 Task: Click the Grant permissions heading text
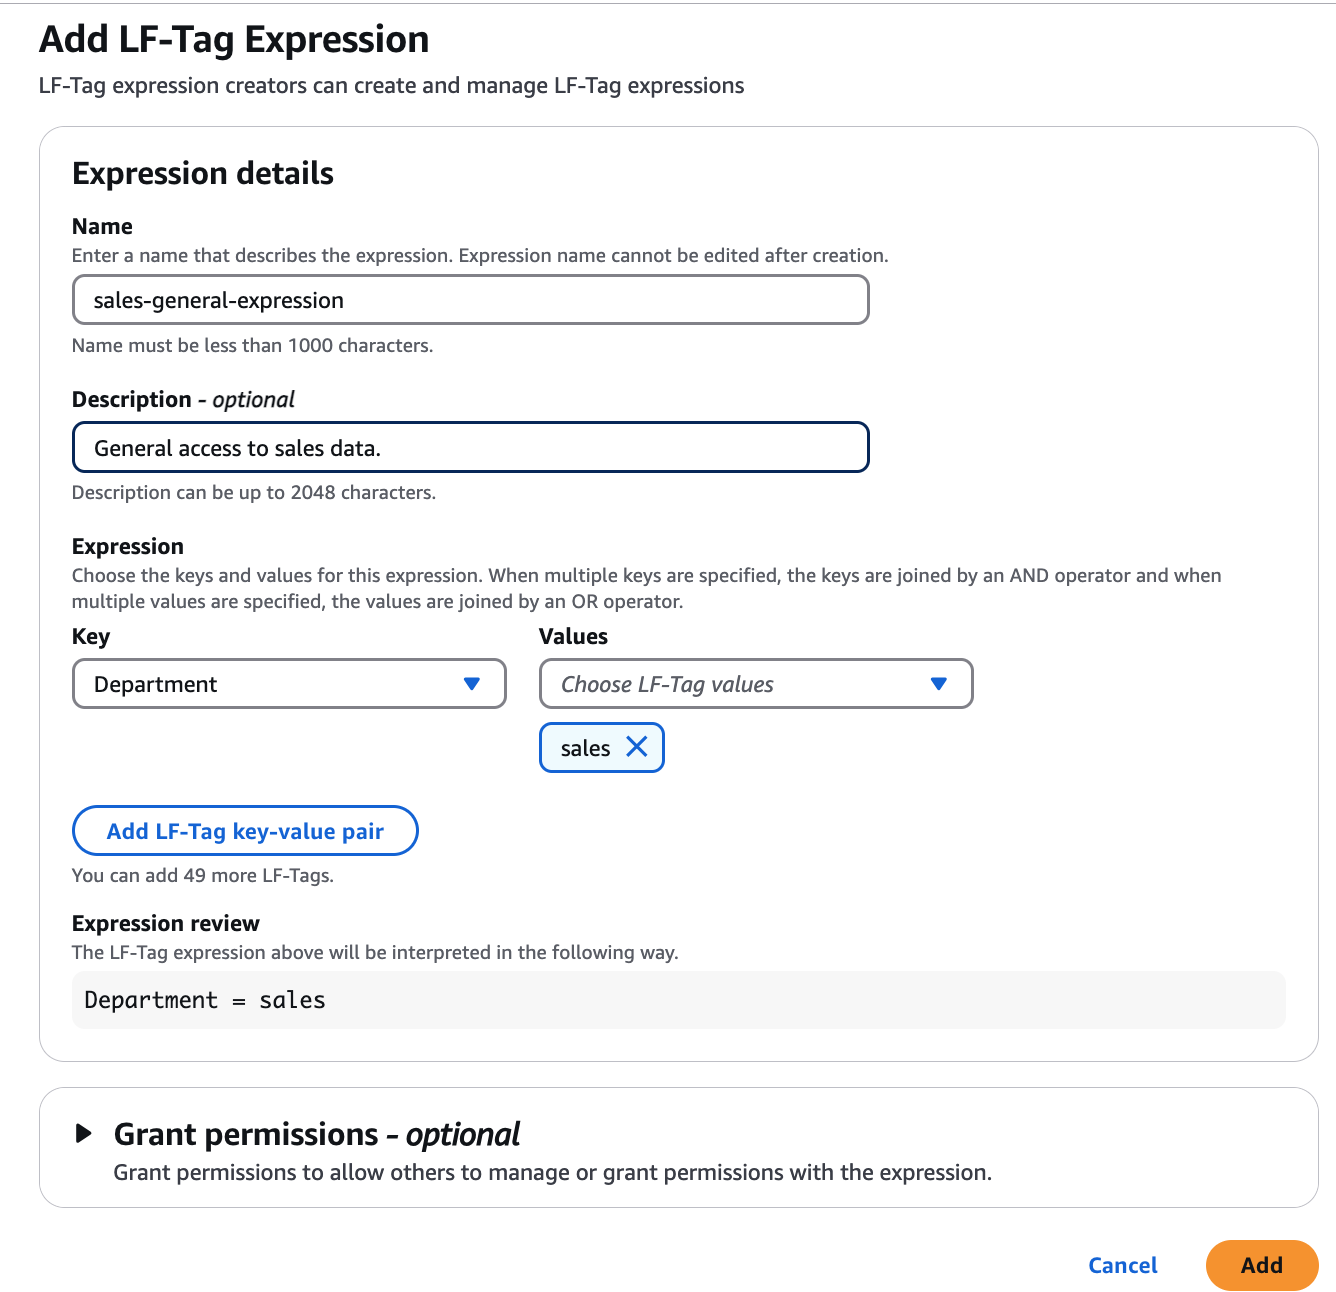click(317, 1134)
